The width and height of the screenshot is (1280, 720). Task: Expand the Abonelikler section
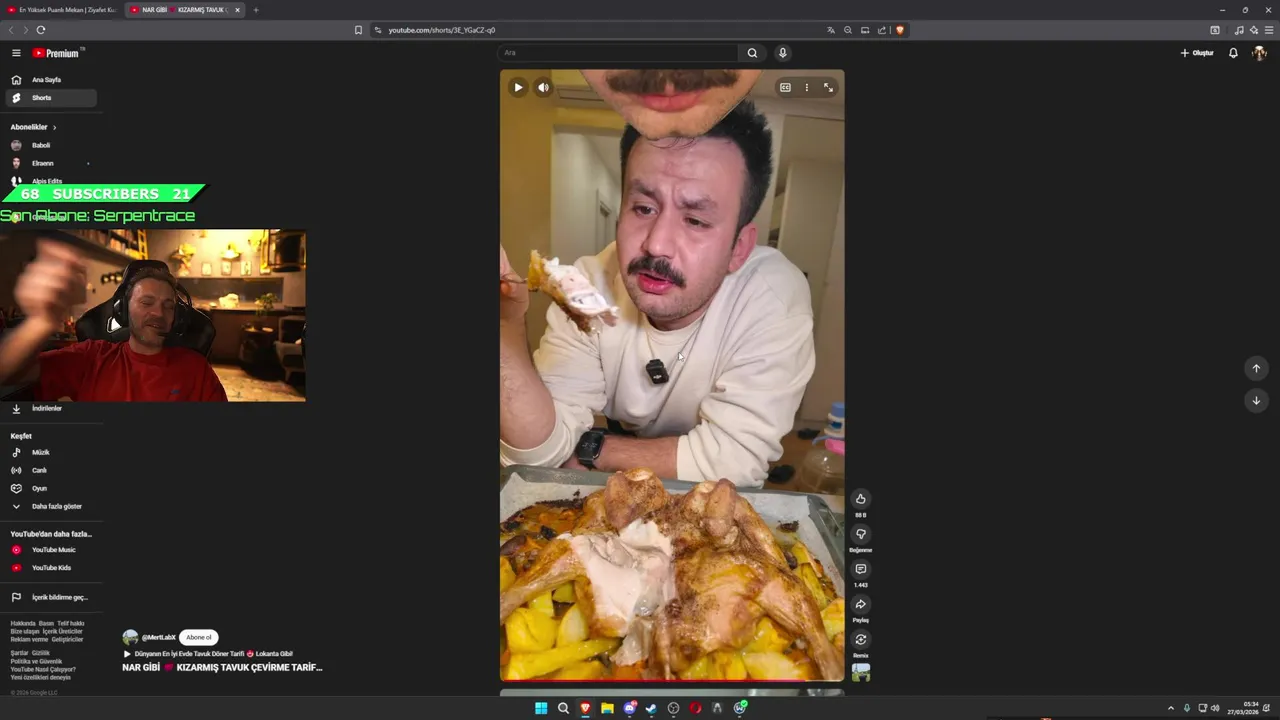[33, 127]
